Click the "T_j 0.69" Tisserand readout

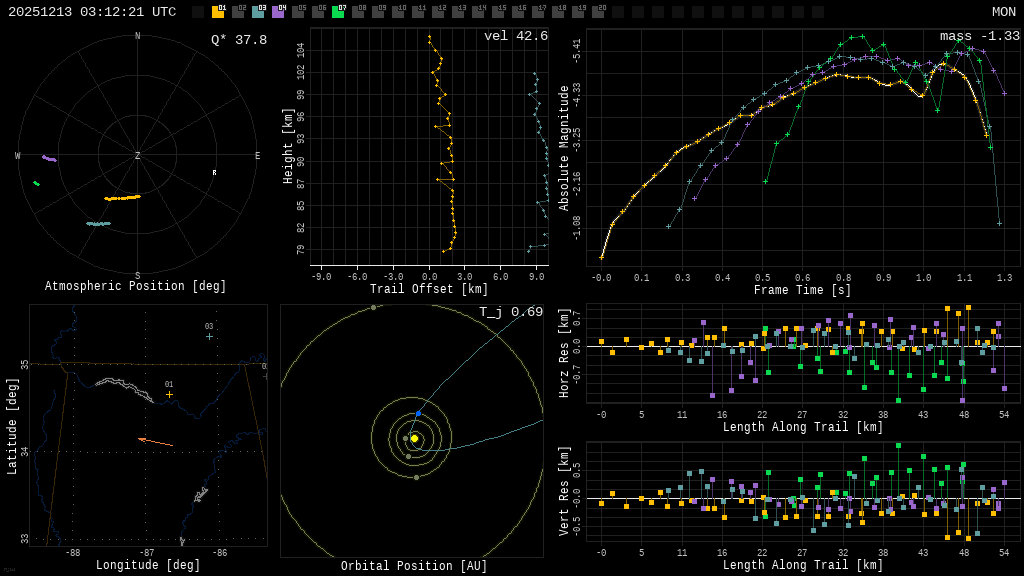pyautogui.click(x=510, y=312)
